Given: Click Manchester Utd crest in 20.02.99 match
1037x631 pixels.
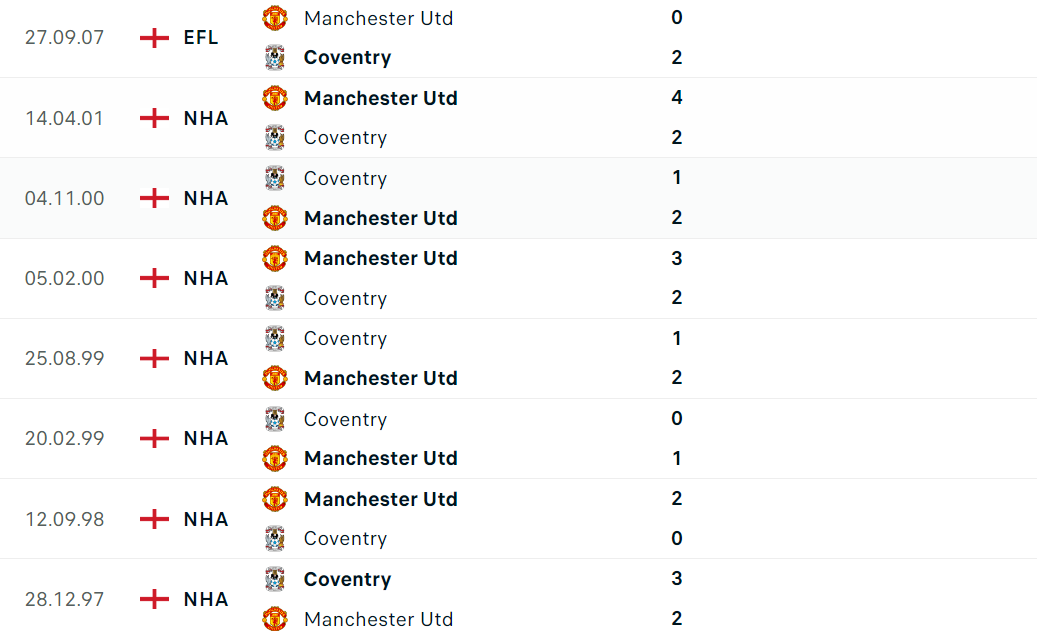Looking at the screenshot, I should 275,458.
